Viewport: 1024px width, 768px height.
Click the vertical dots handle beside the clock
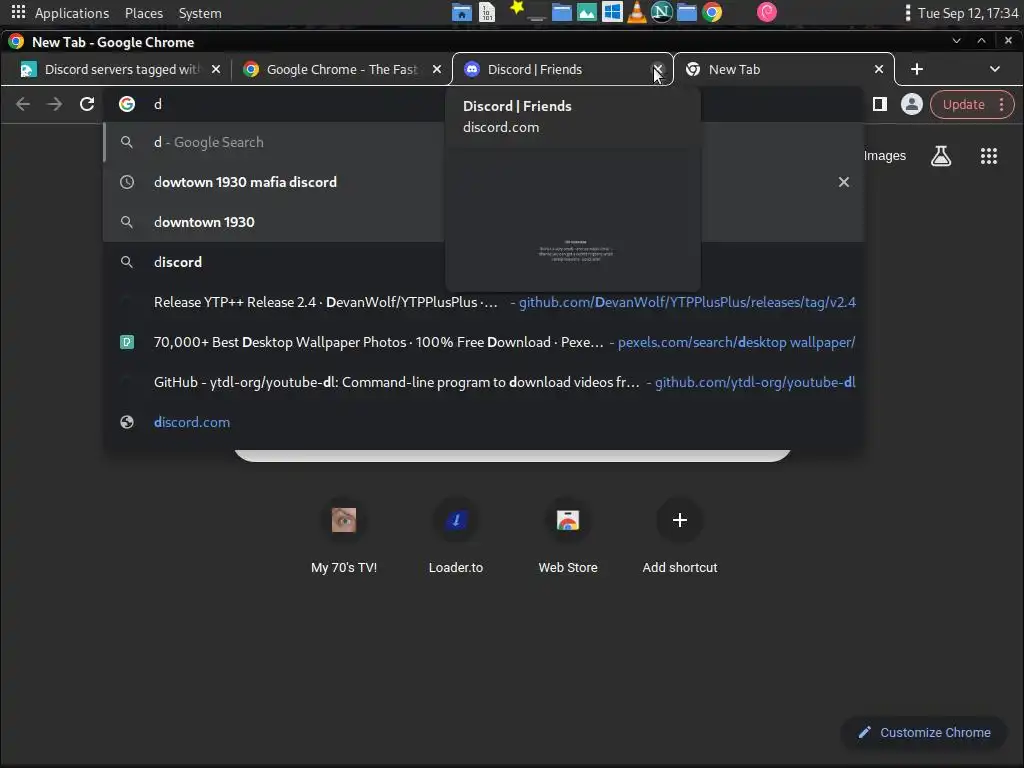(907, 13)
